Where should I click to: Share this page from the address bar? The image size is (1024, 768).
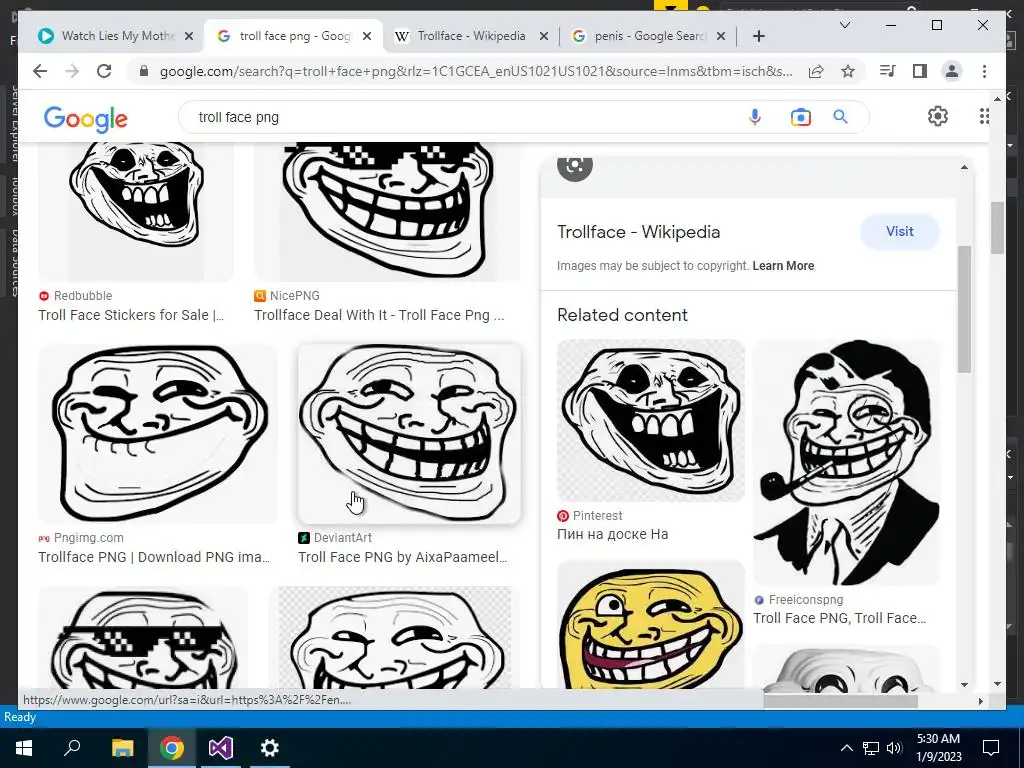click(816, 71)
